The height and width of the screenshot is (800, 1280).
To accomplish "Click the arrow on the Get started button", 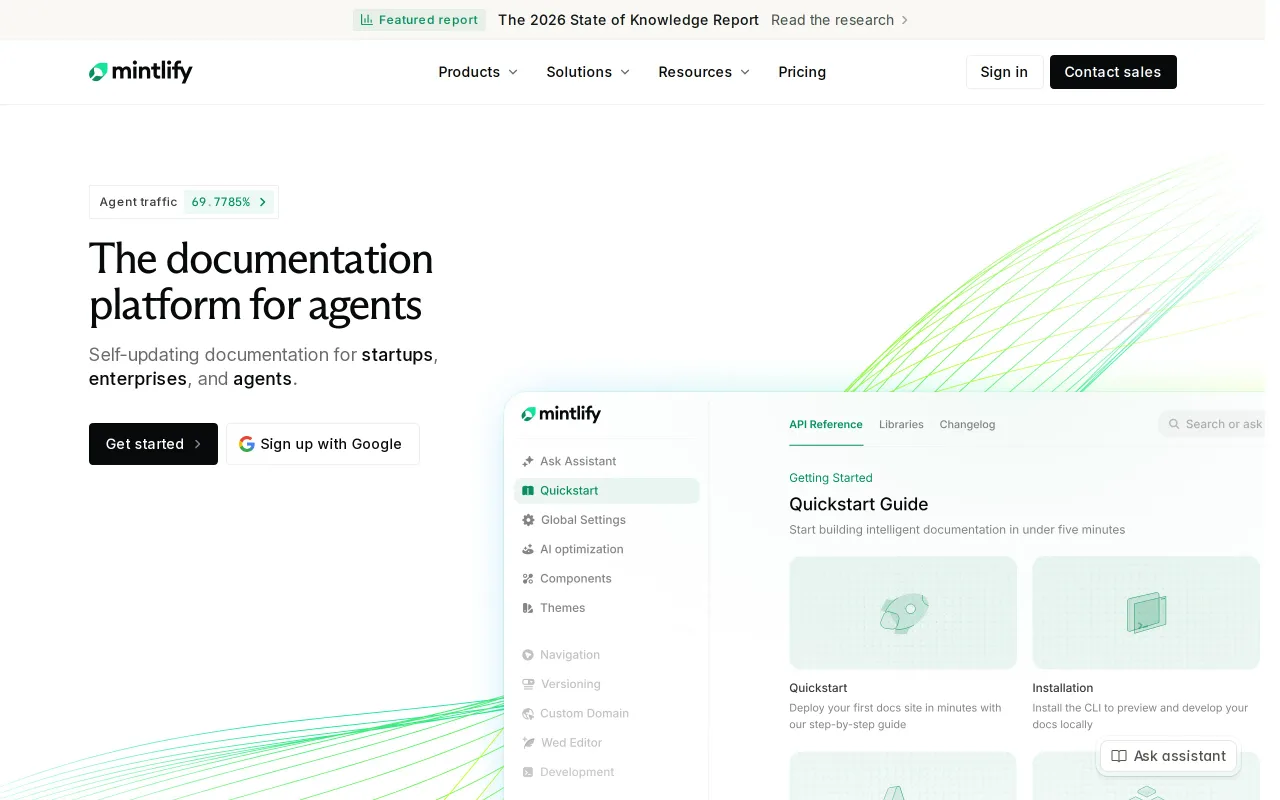I will (x=198, y=444).
